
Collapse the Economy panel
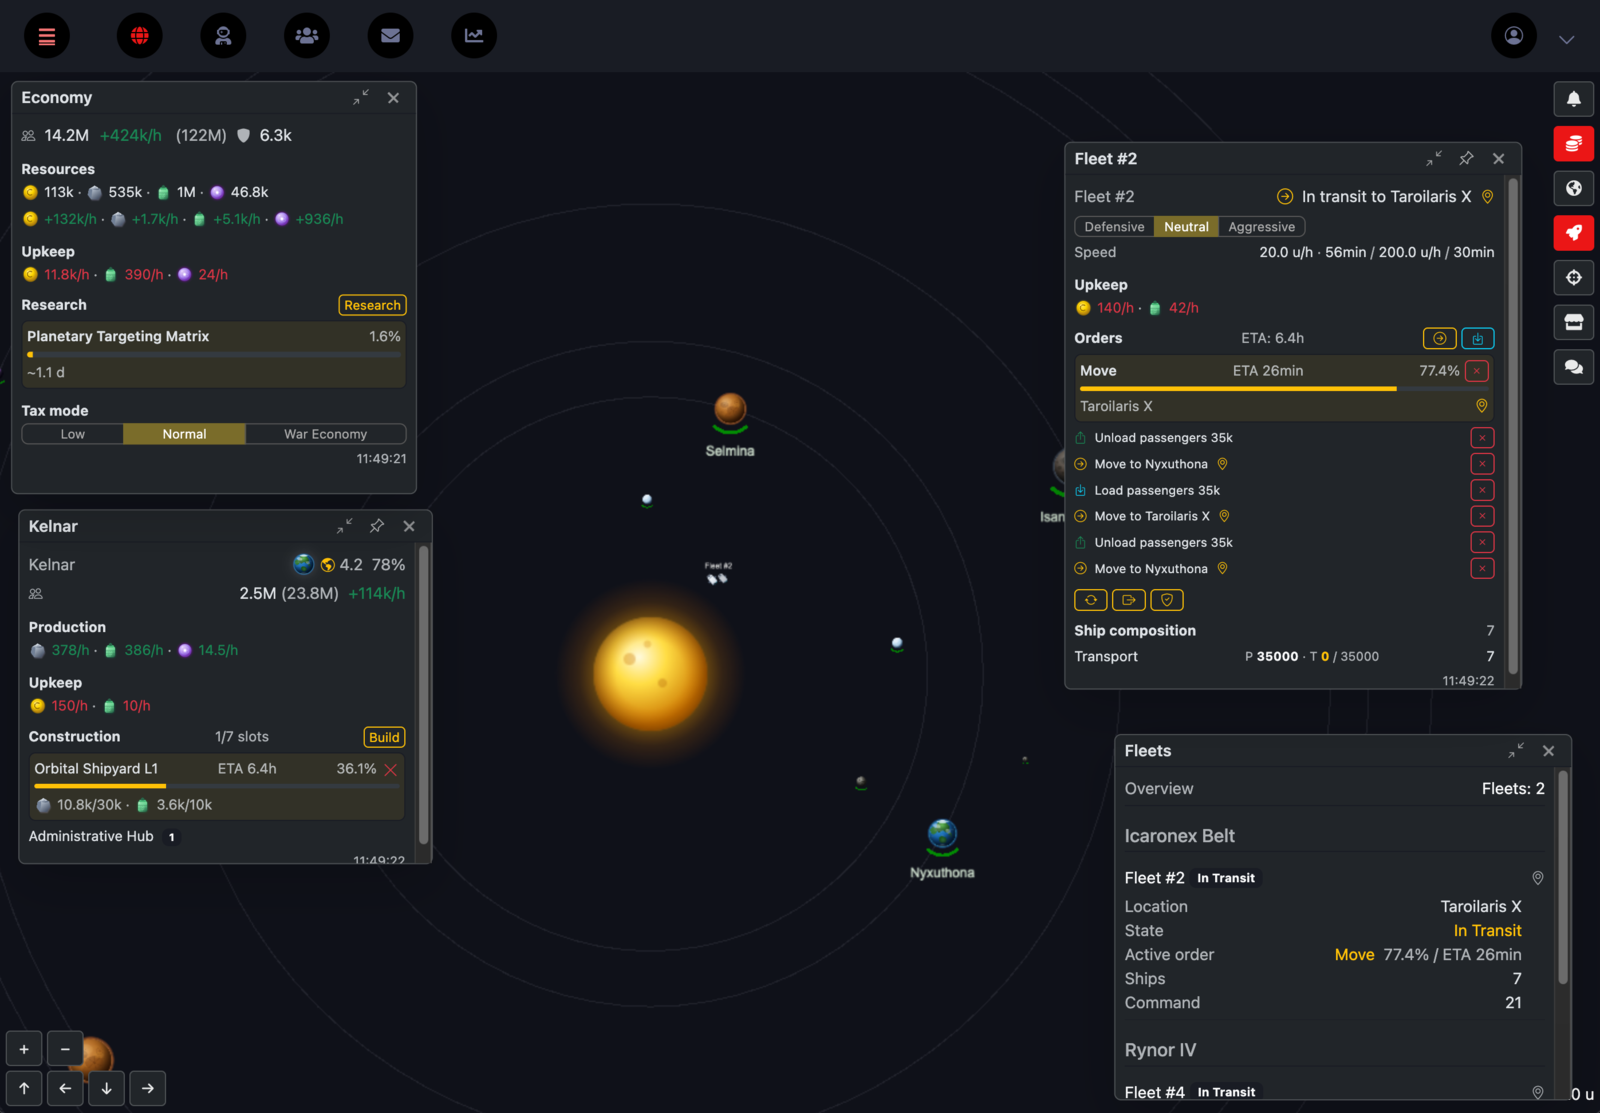point(361,97)
